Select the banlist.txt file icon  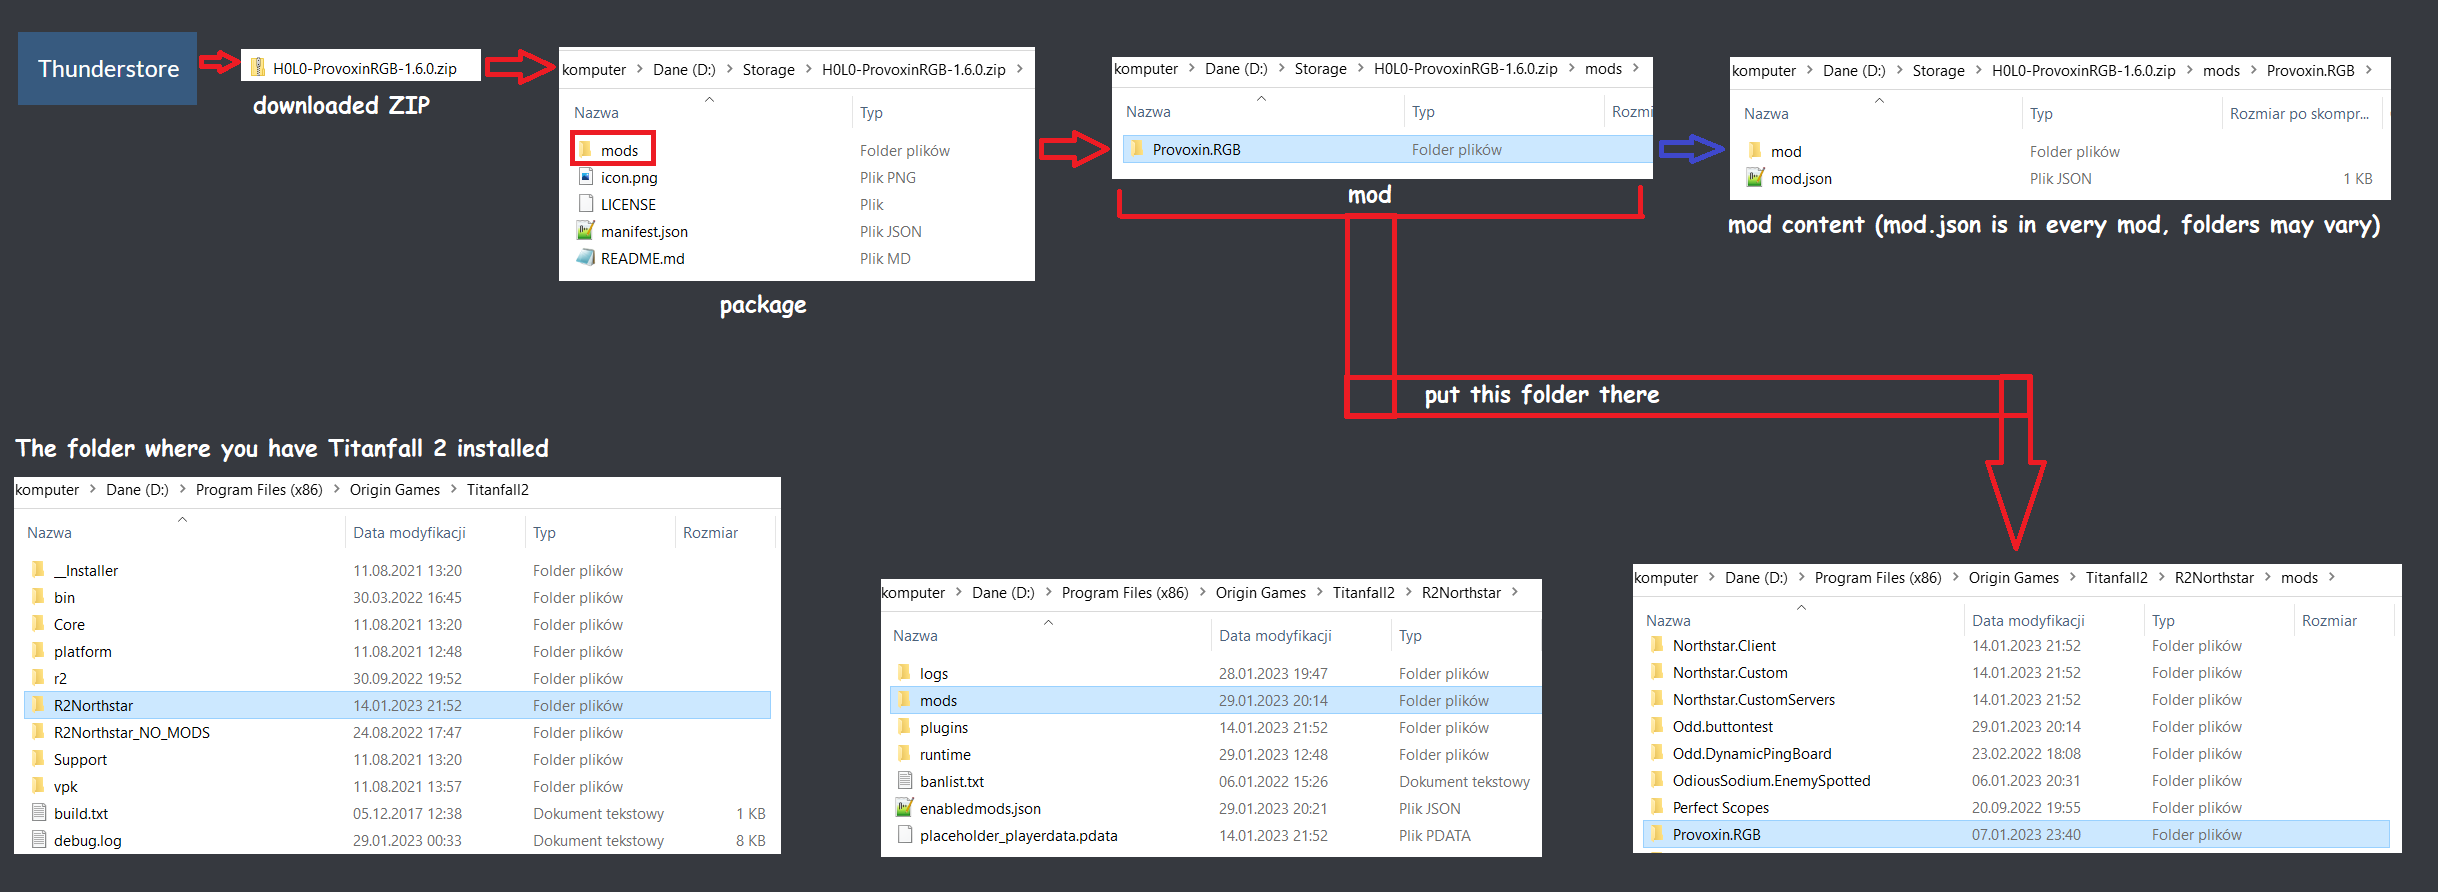pos(904,780)
